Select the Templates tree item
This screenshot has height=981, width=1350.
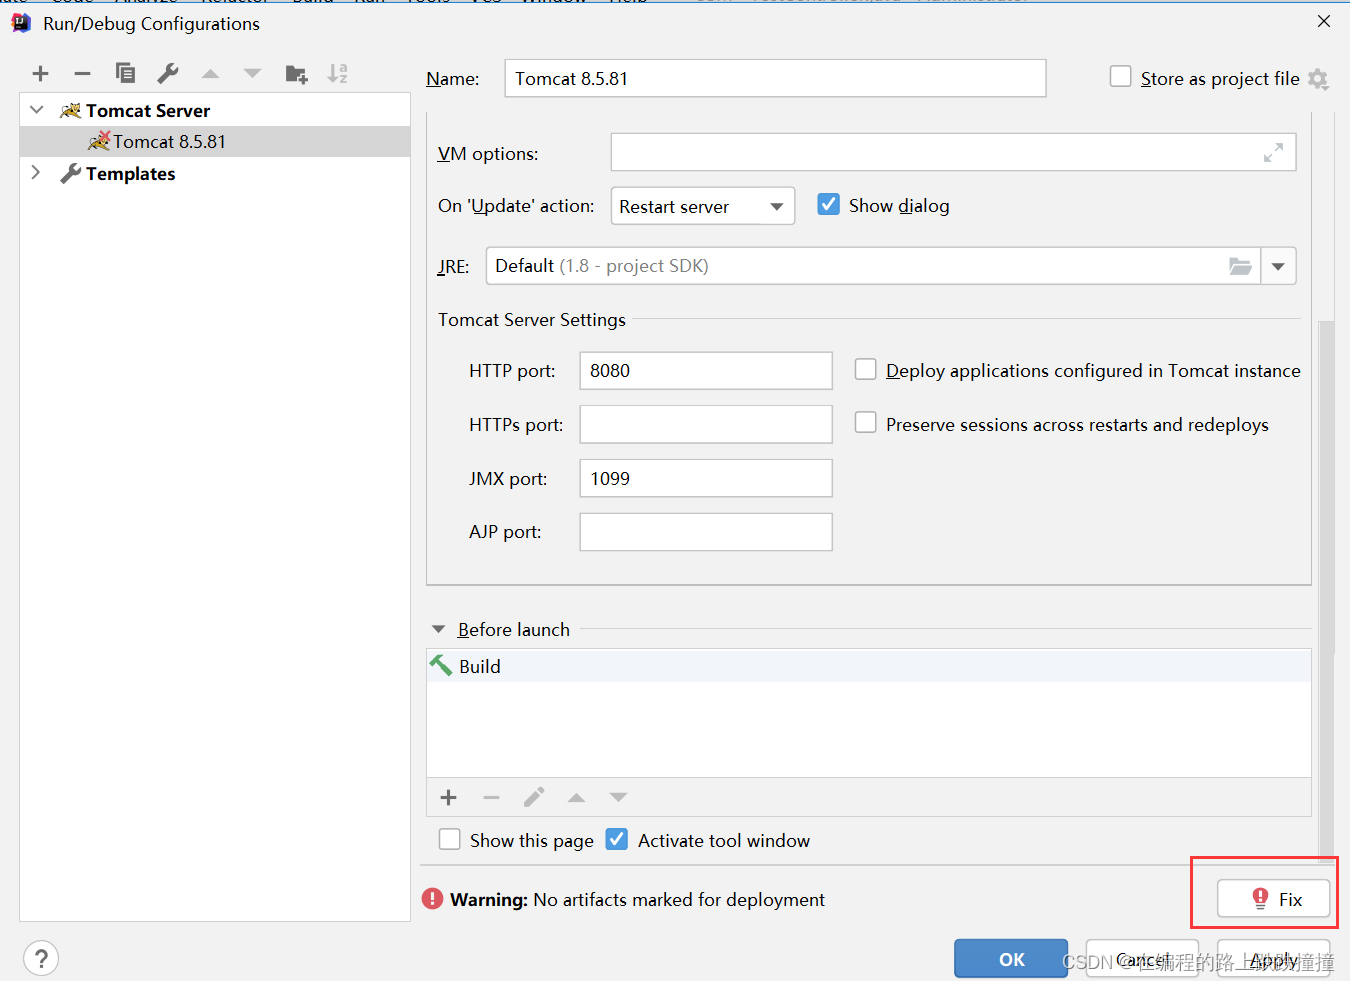click(130, 174)
